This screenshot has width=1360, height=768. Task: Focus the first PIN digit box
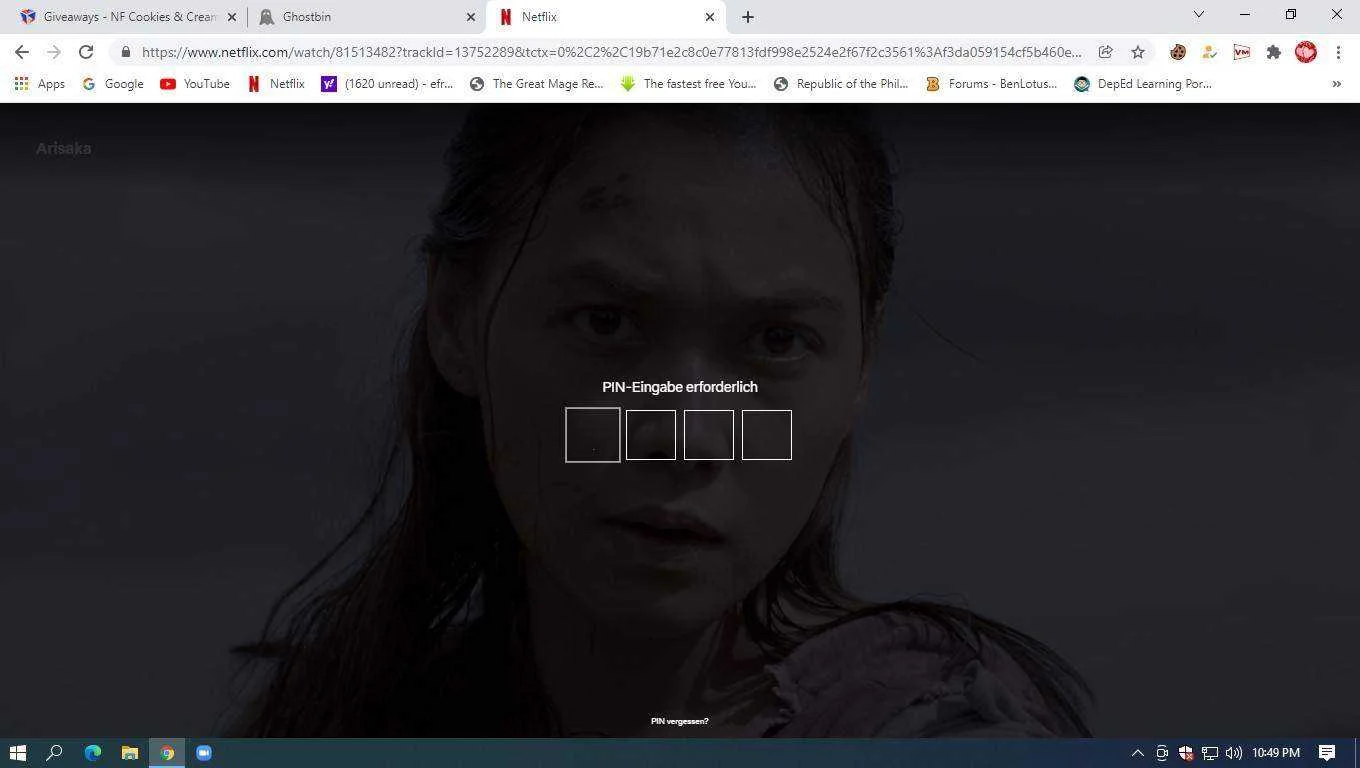pyautogui.click(x=593, y=435)
